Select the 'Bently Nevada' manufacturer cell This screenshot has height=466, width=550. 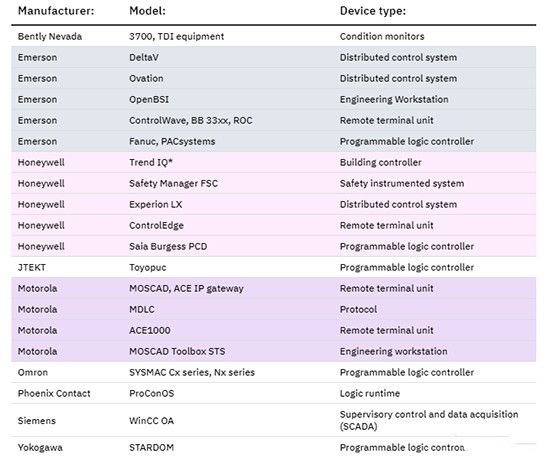[x=50, y=36]
